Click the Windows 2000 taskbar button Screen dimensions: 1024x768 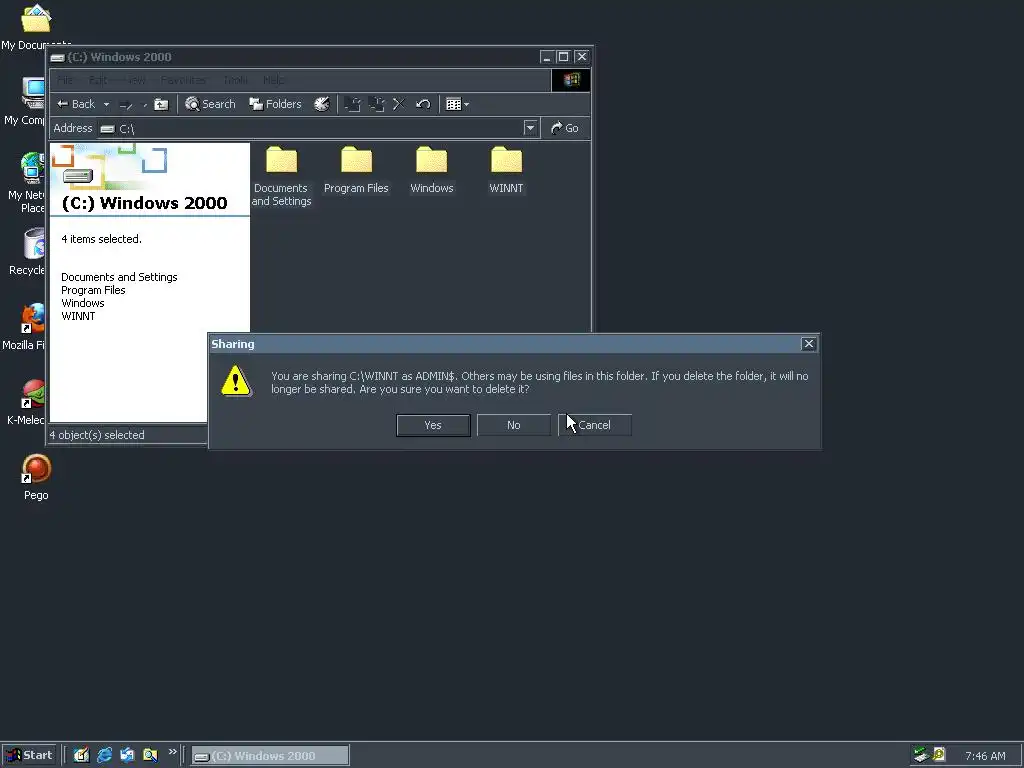pyautogui.click(x=270, y=756)
